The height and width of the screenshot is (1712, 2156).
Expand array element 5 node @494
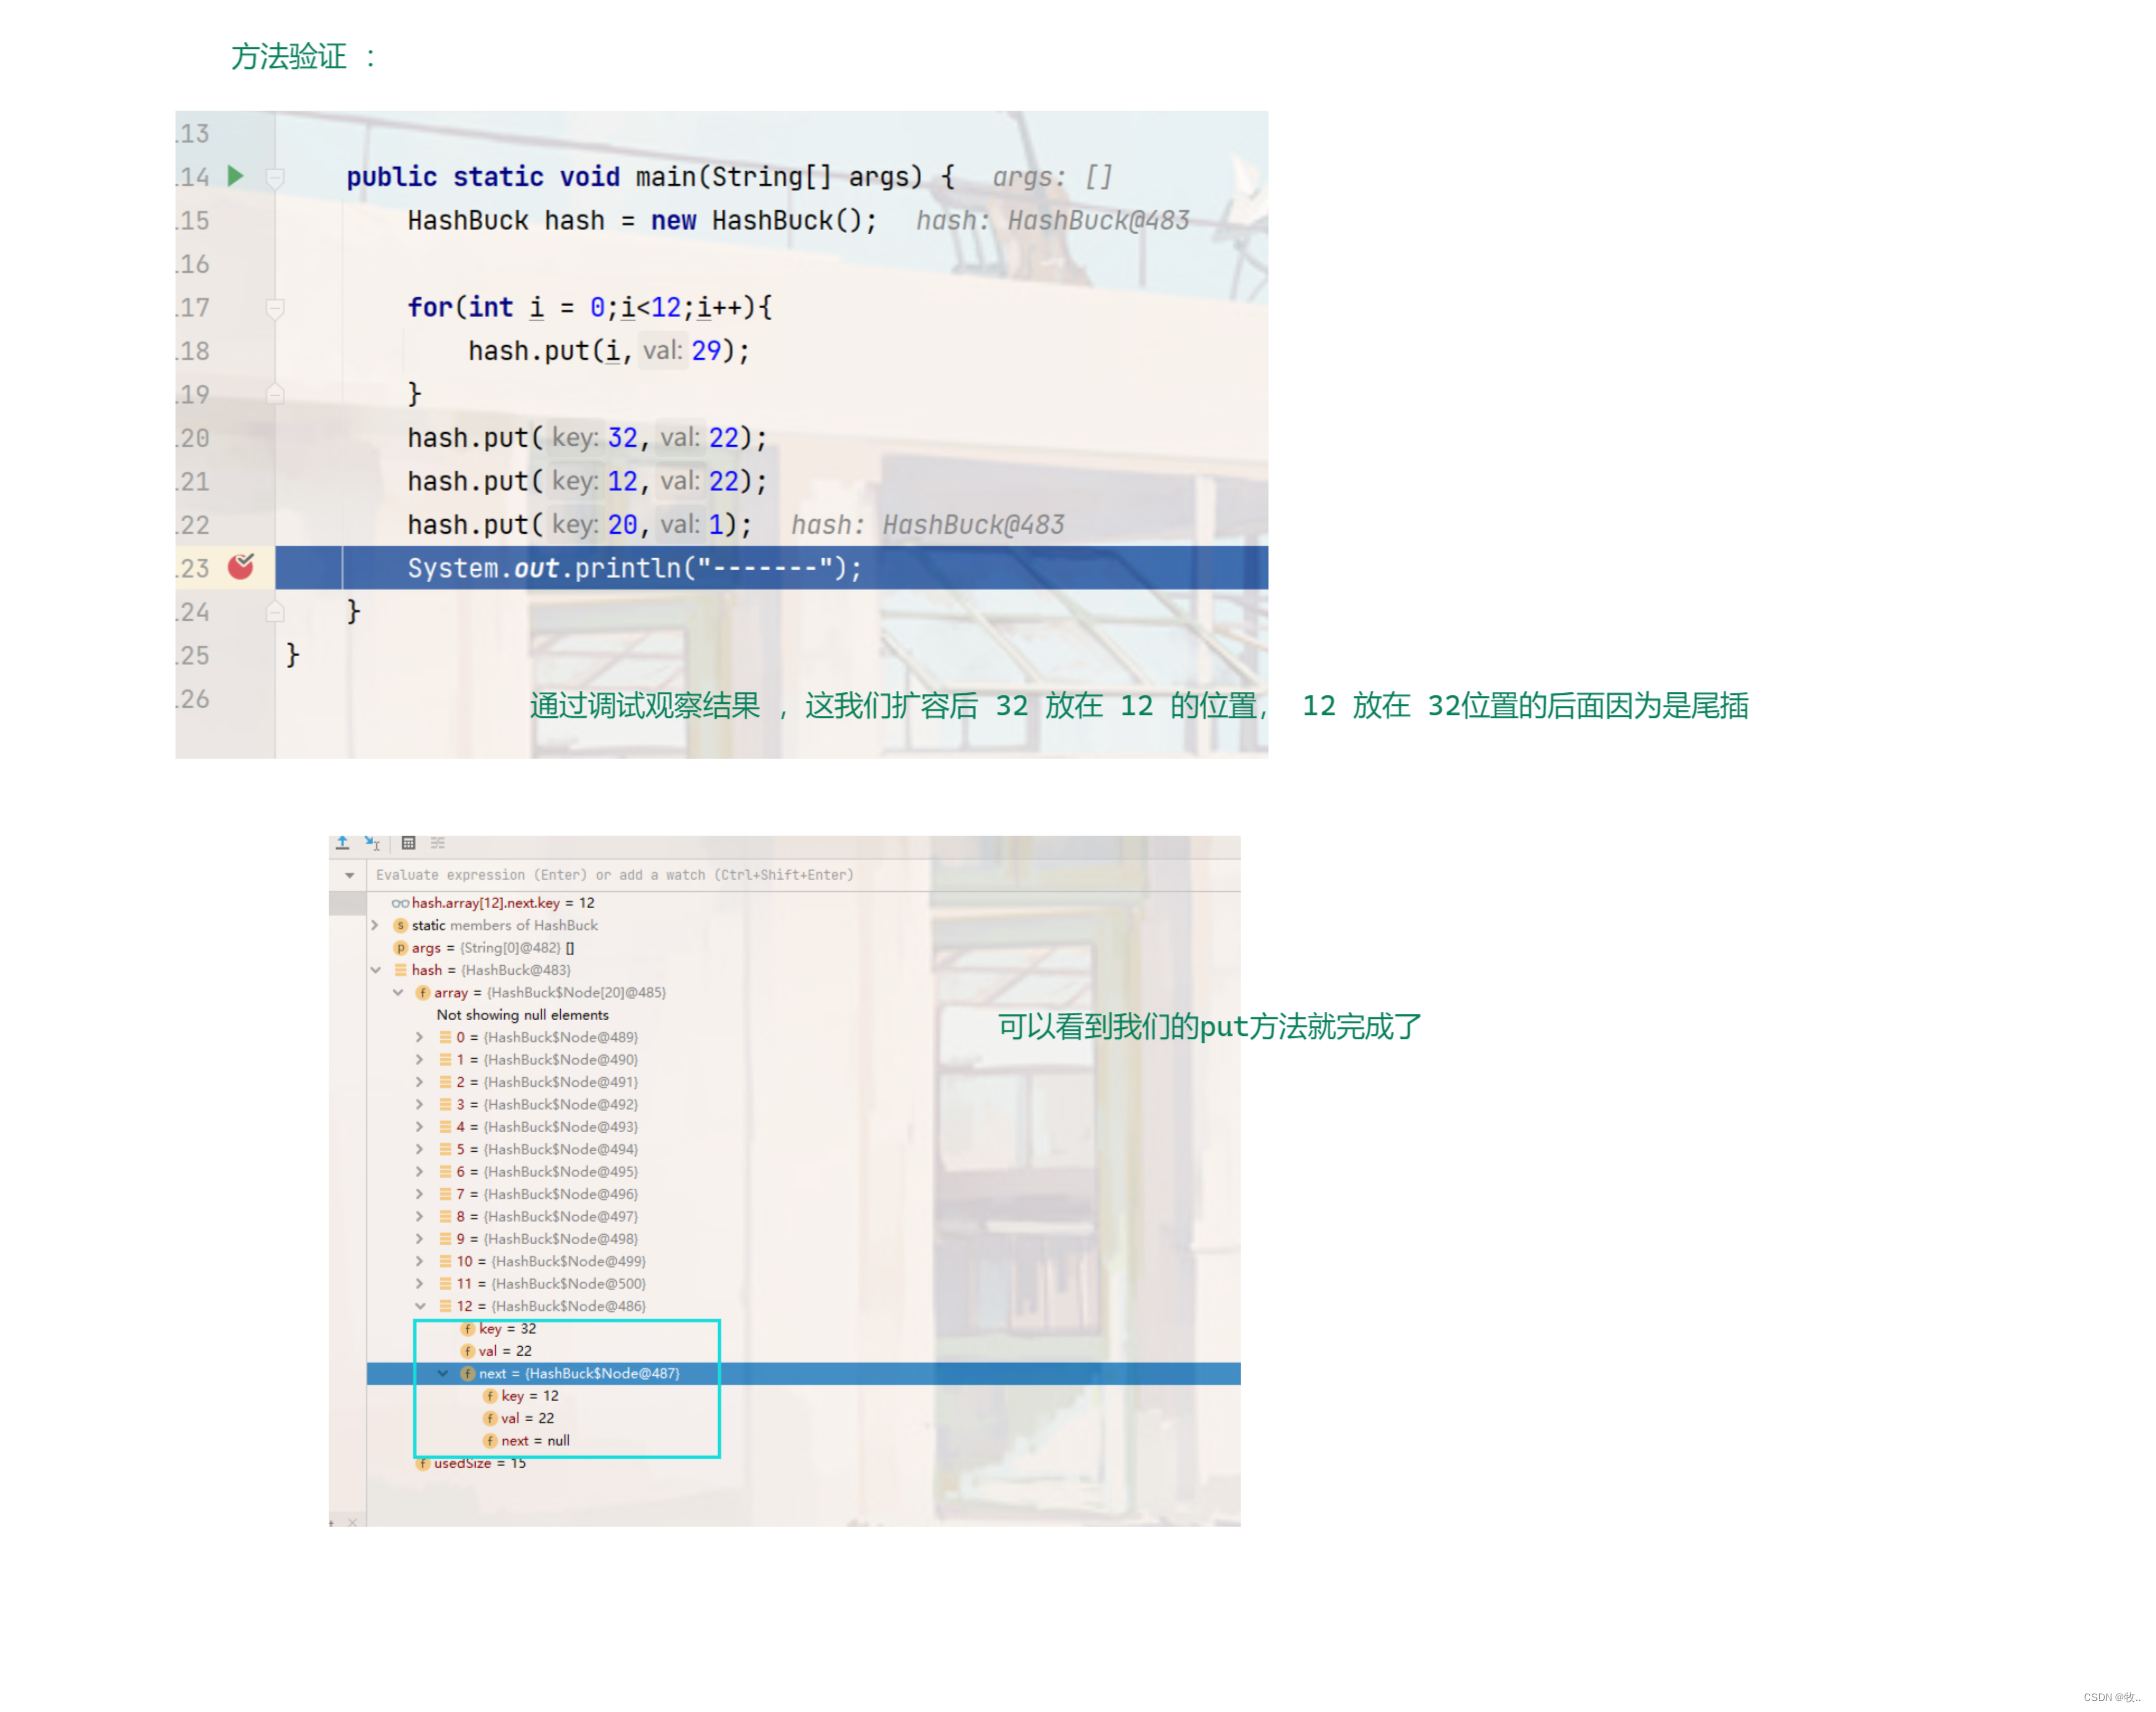click(x=420, y=1149)
